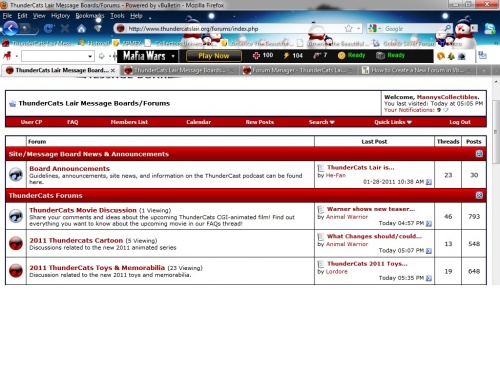This screenshot has height=375, width=500.
Task: Bookmark this page with the star icon
Action: tap(348, 29)
